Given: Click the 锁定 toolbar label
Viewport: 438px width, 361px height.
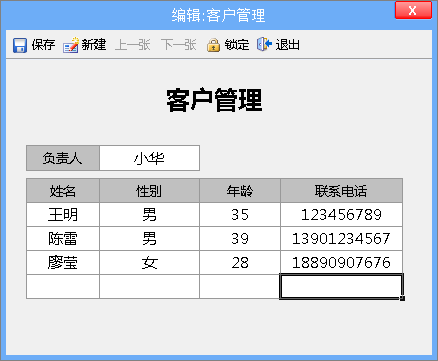Looking at the screenshot, I should [x=237, y=45].
